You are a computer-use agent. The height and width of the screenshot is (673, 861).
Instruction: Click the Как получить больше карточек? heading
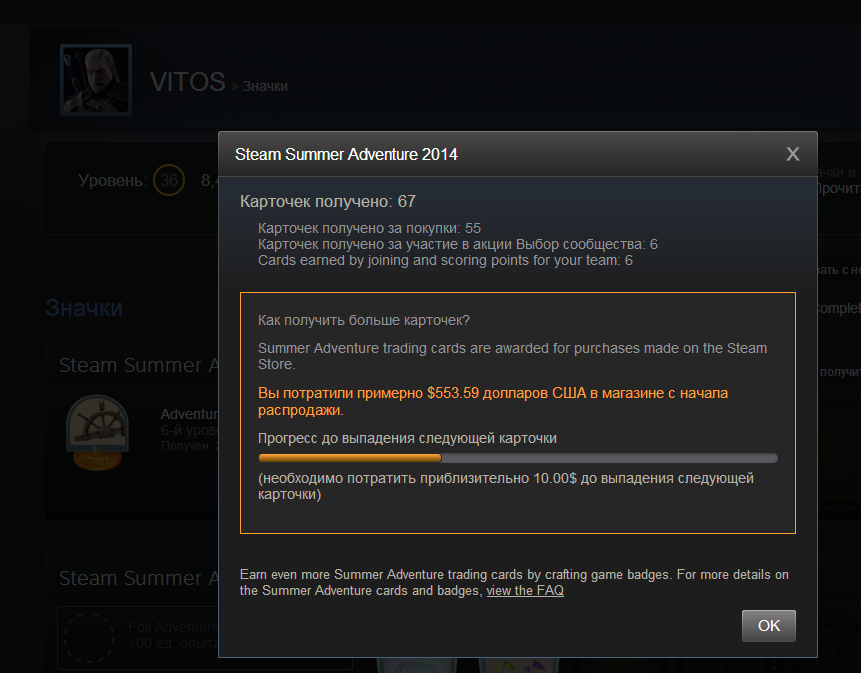coord(364,321)
